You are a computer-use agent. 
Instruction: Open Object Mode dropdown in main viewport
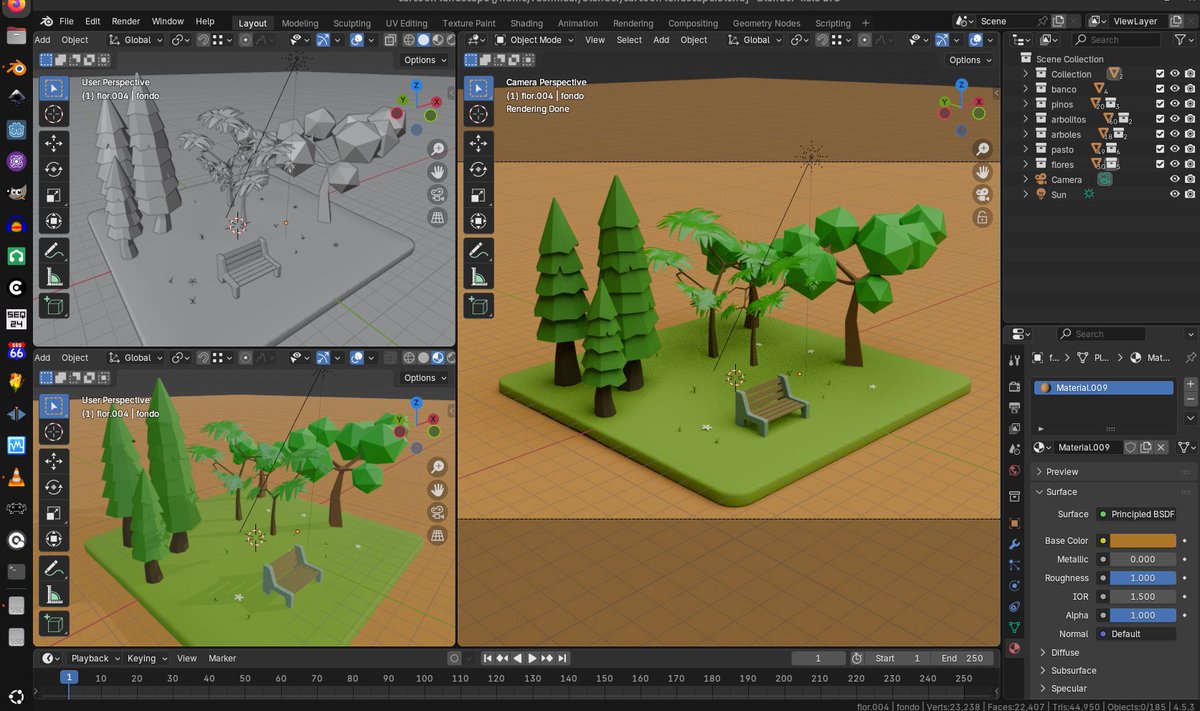pyautogui.click(x=534, y=40)
